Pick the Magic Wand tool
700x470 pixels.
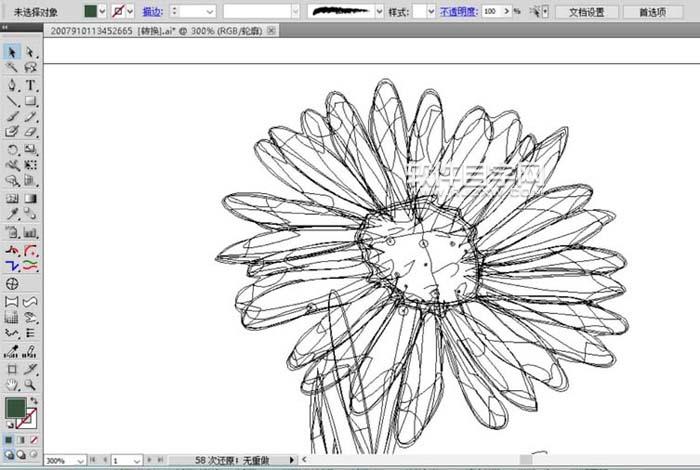coord(12,68)
